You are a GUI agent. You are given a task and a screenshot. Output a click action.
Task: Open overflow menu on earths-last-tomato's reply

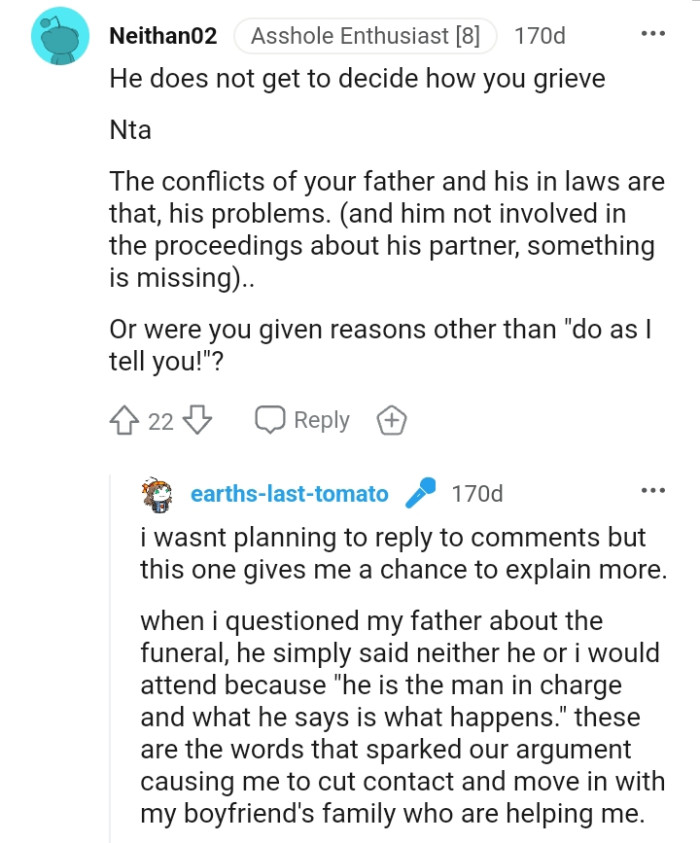tap(652, 489)
